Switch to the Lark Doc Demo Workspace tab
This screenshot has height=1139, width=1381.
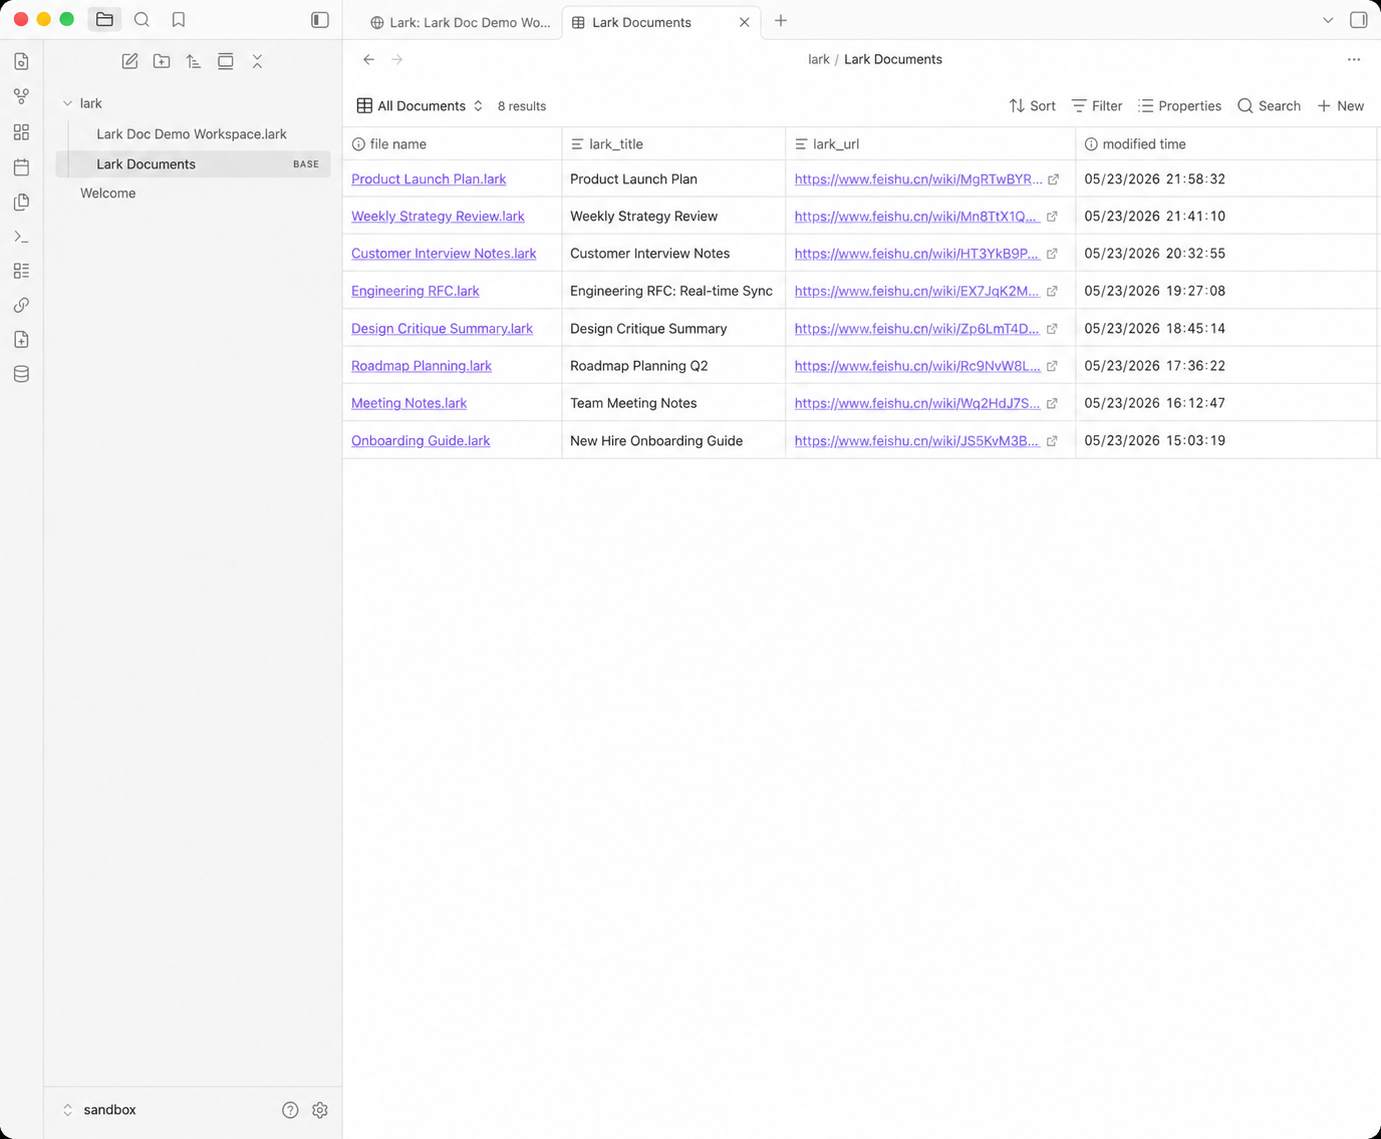click(x=460, y=22)
